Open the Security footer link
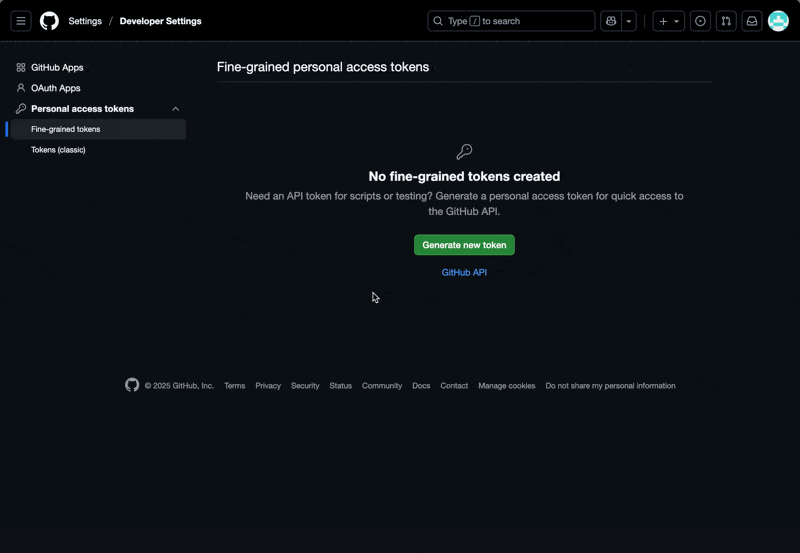Image resolution: width=800 pixels, height=553 pixels. tap(305, 386)
